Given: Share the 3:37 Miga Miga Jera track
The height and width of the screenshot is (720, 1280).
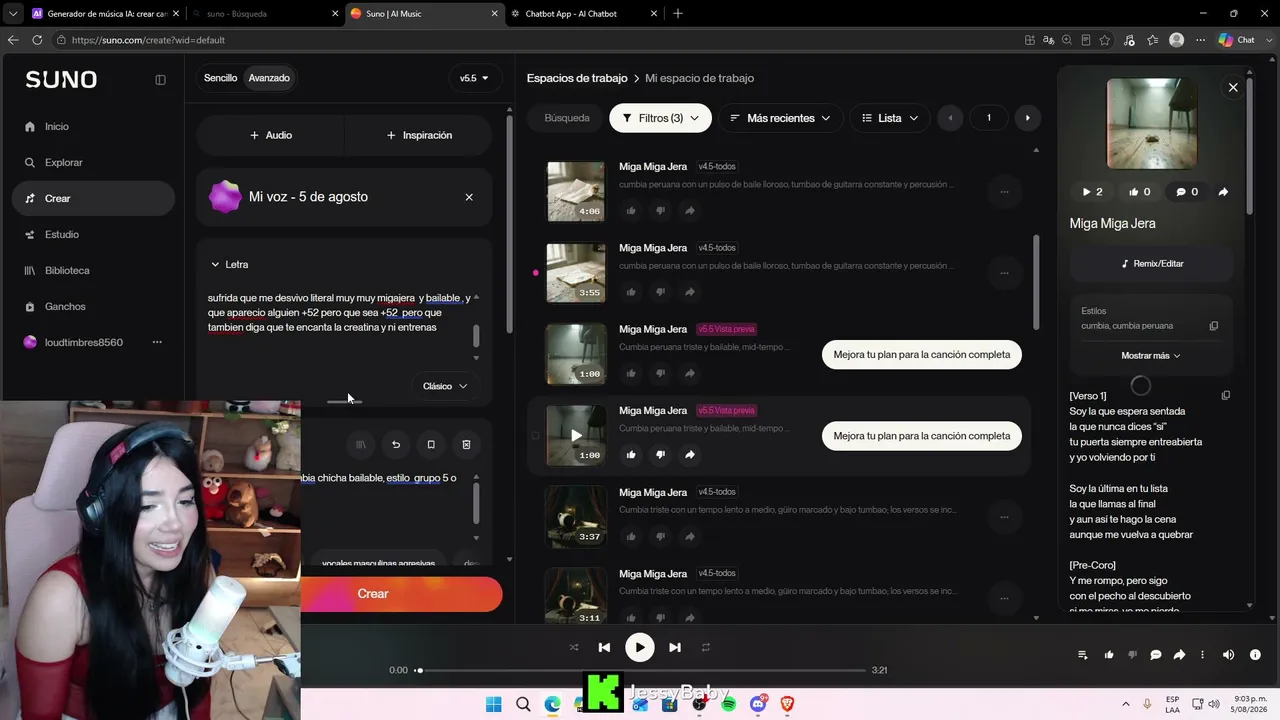Looking at the screenshot, I should (690, 536).
